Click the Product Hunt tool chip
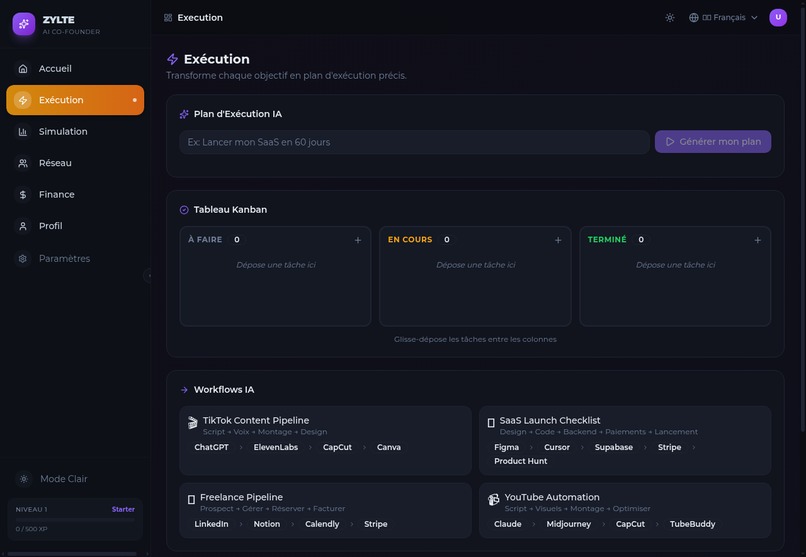The height and width of the screenshot is (557, 806). click(x=520, y=461)
